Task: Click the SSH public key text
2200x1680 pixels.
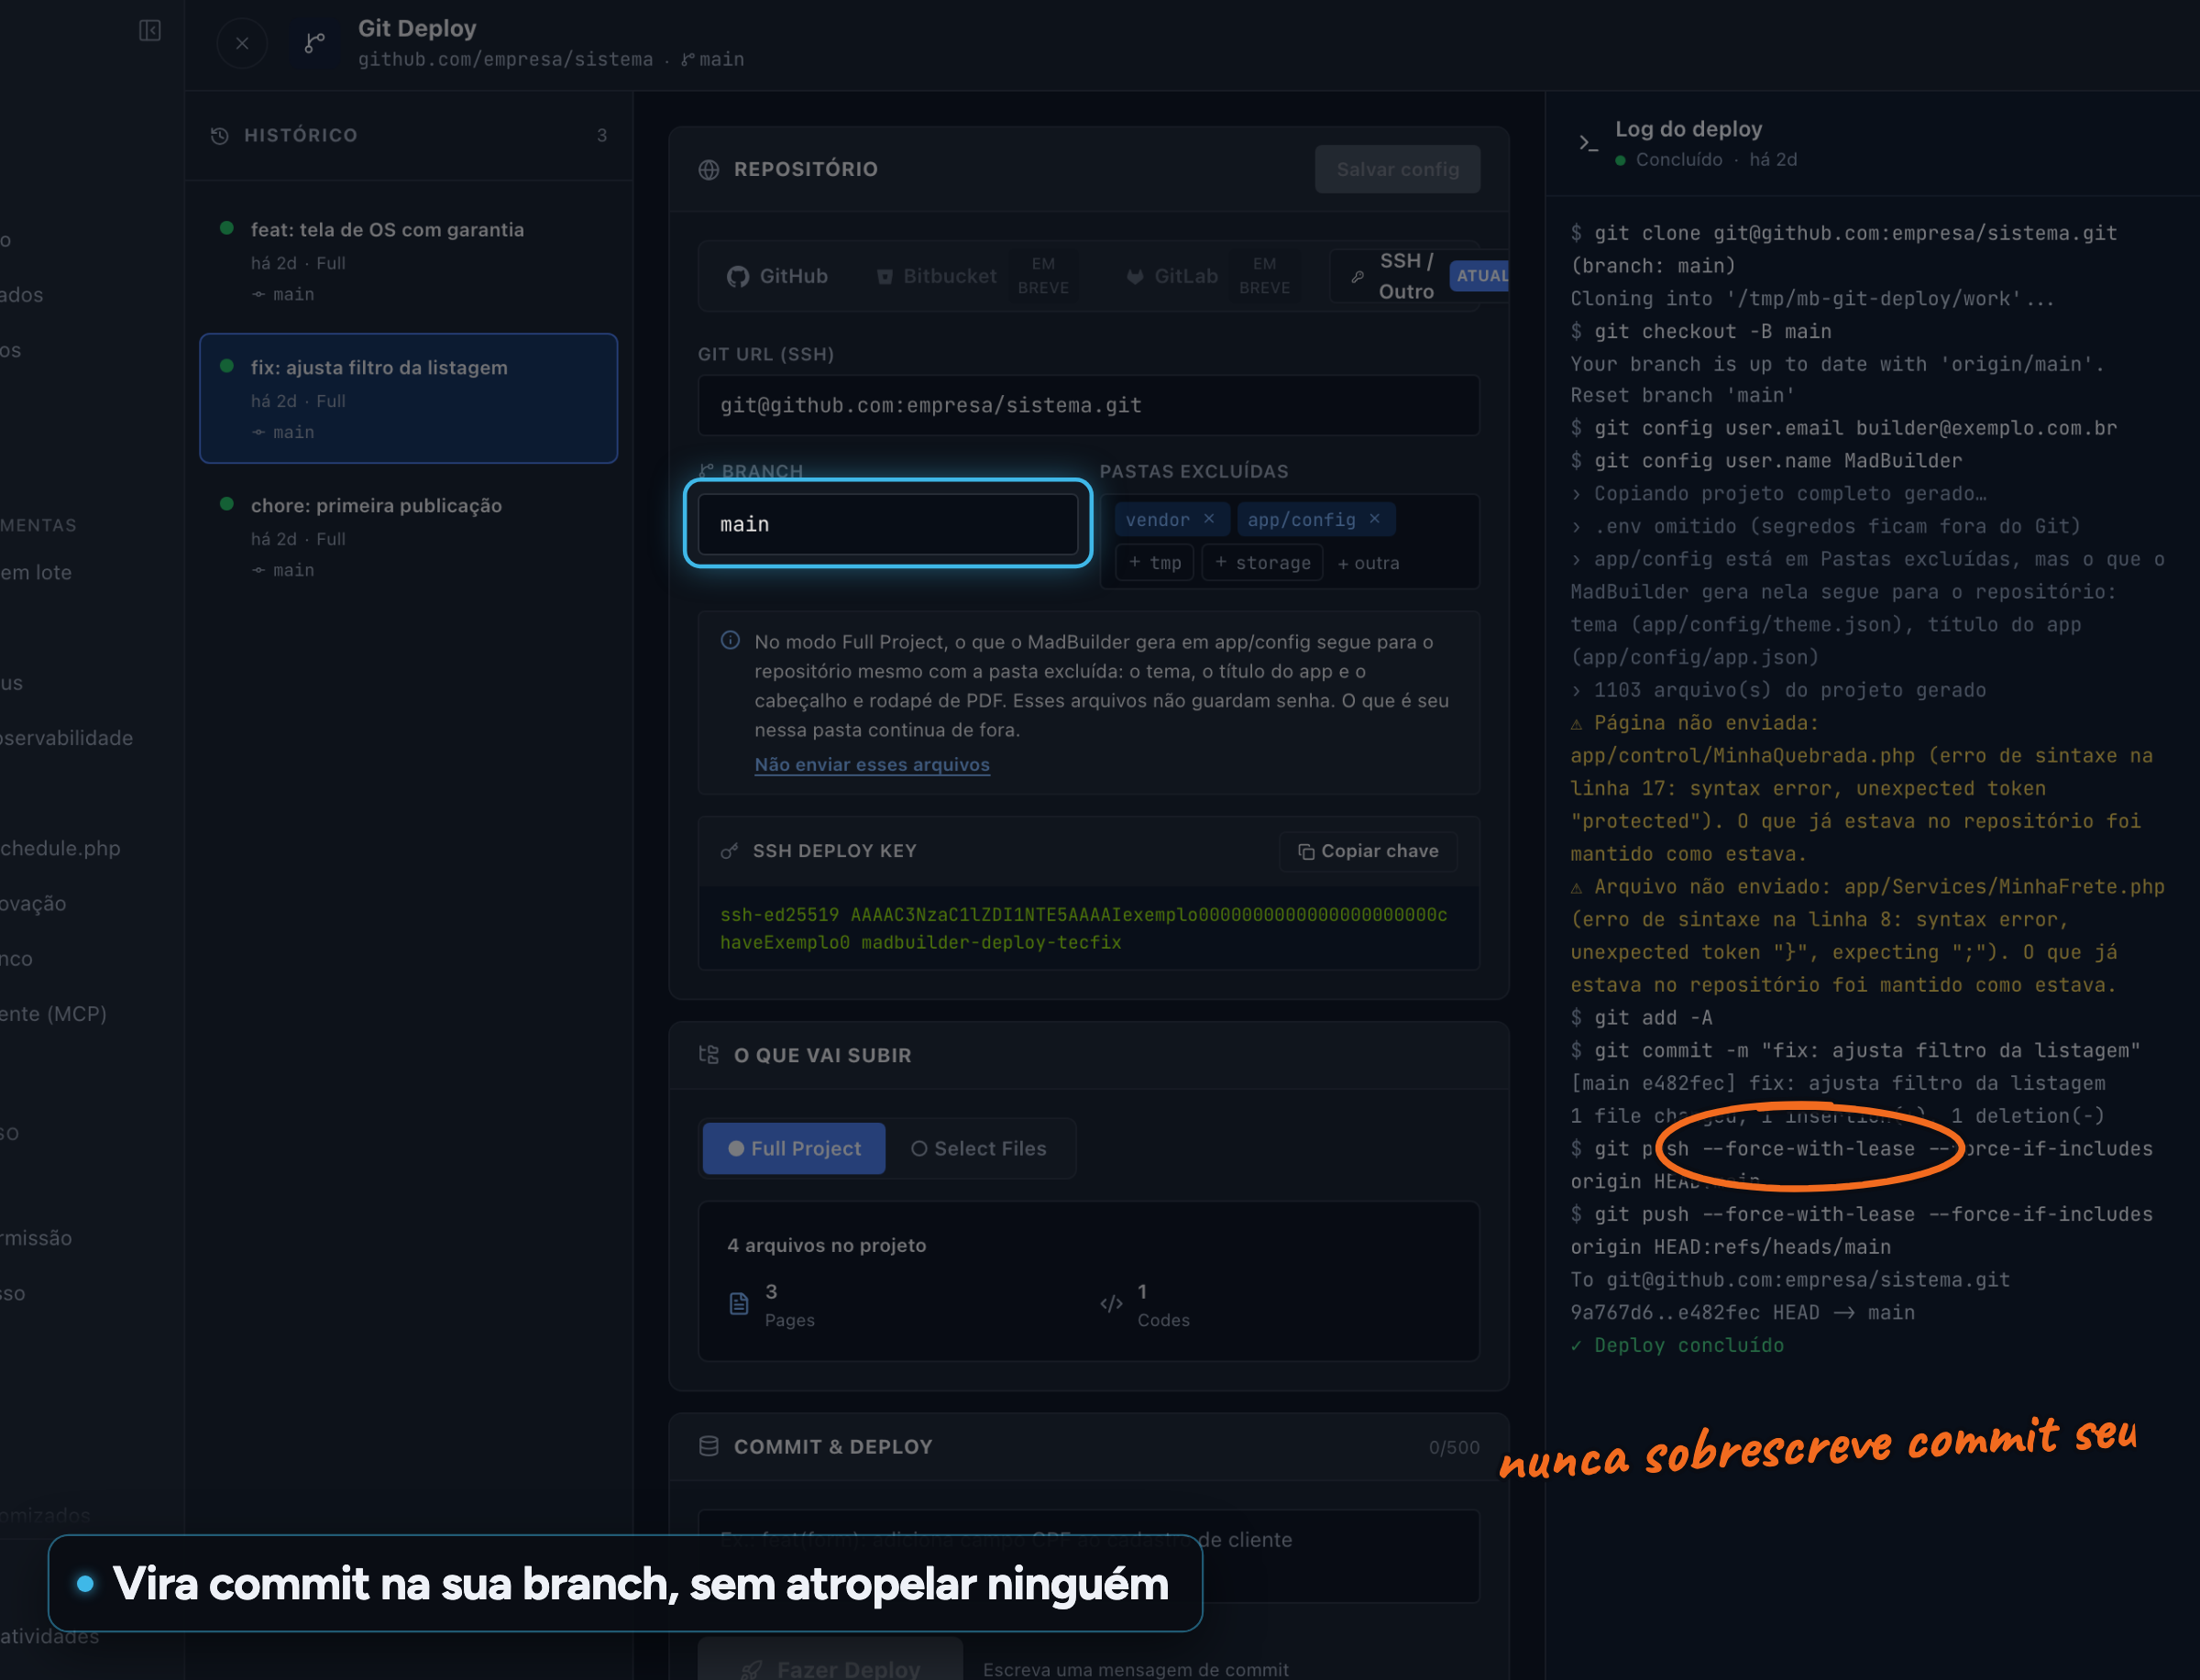Action: [x=1084, y=928]
